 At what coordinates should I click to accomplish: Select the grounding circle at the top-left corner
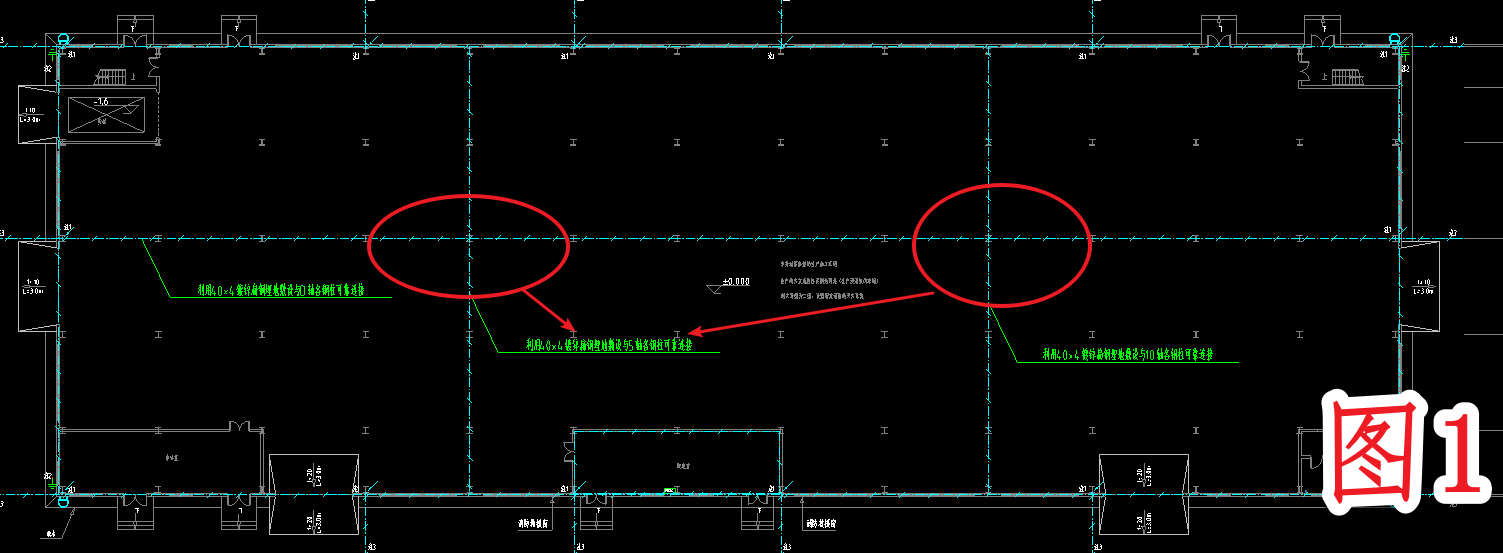(x=64, y=40)
